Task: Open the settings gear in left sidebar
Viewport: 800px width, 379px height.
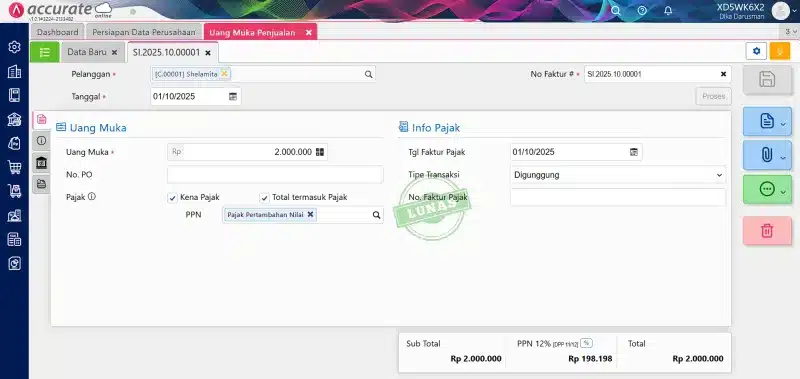Action: tap(14, 47)
